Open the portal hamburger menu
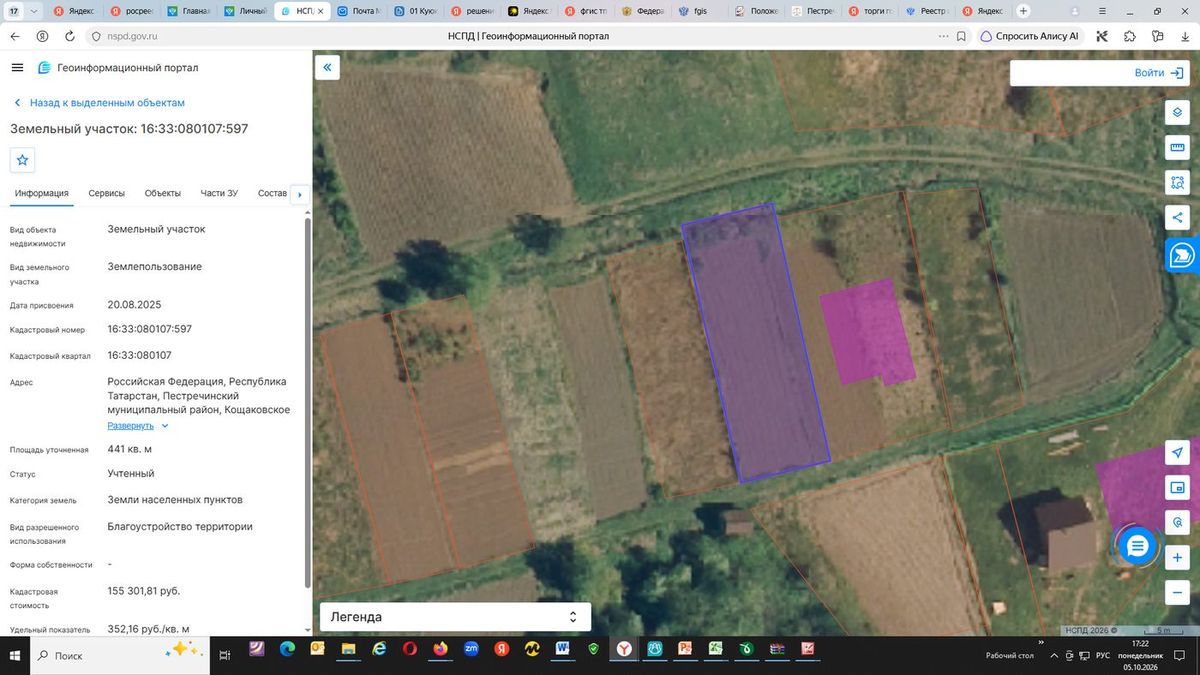1200x675 pixels. (17, 67)
